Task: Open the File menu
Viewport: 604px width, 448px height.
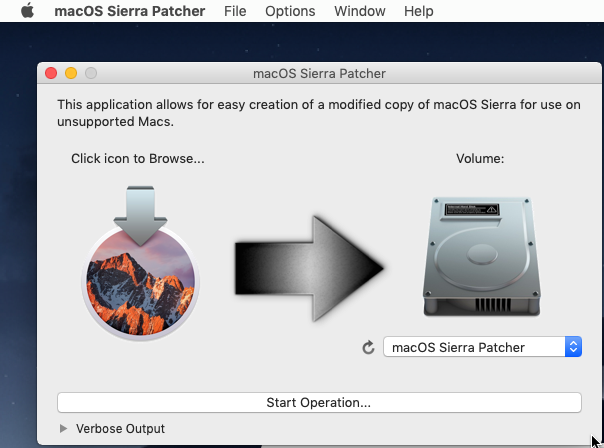Action: [235, 11]
